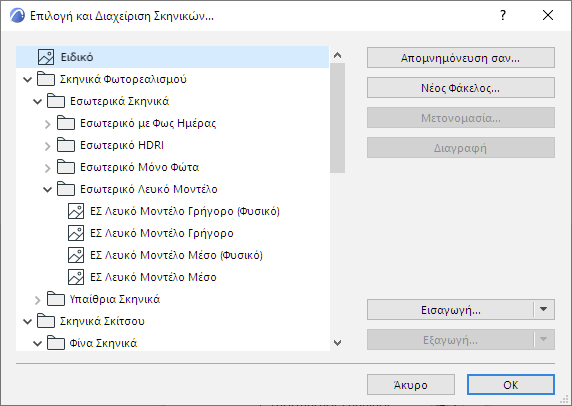The width and height of the screenshot is (572, 406).
Task: Select the Εσωτερικό HDRI folder label
Action: click(122, 145)
